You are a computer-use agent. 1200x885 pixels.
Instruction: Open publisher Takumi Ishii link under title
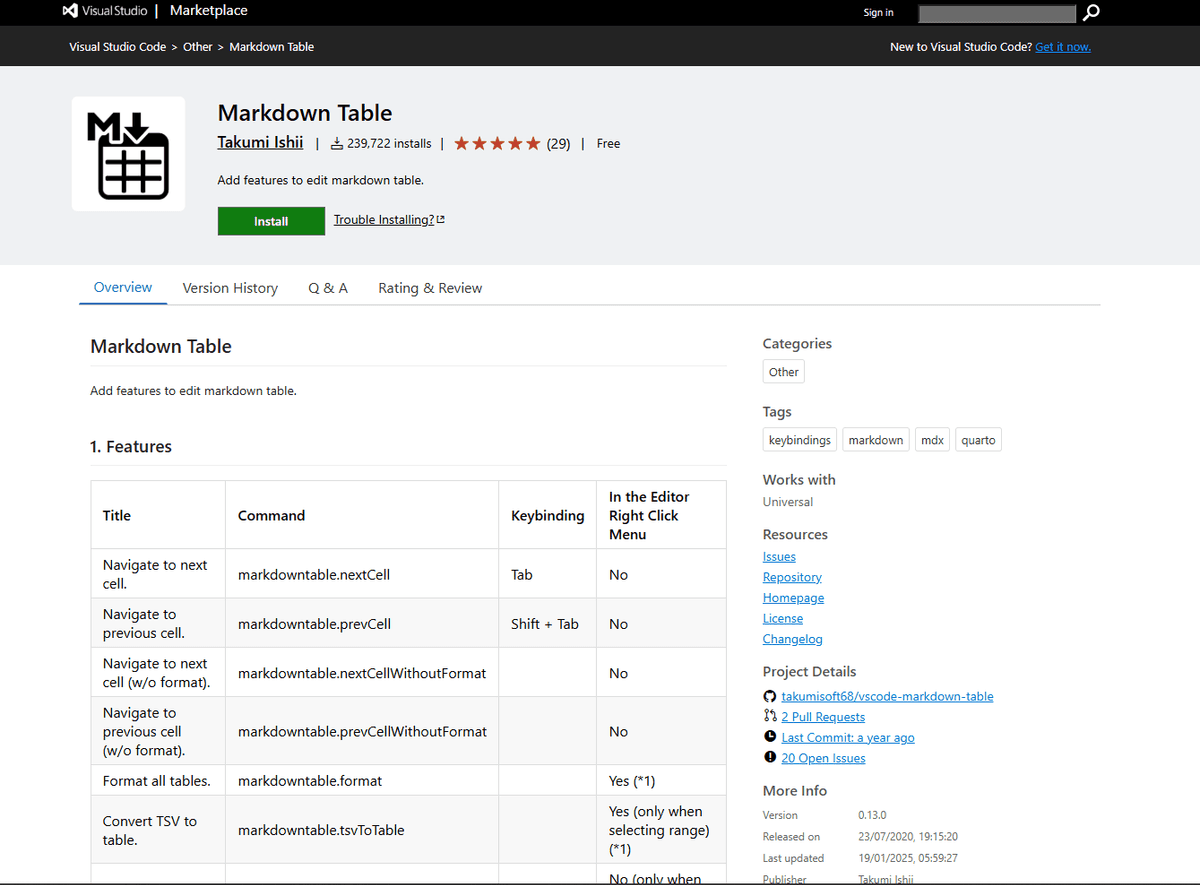coord(260,143)
